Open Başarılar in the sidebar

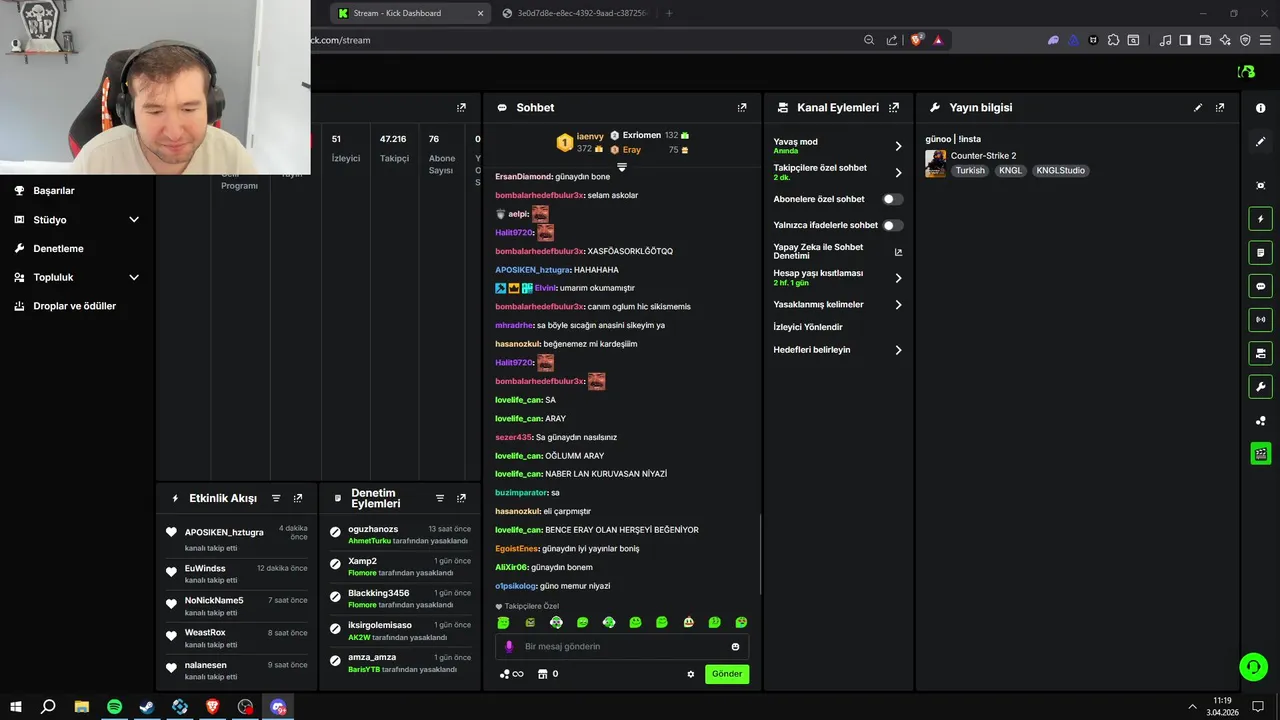point(54,191)
